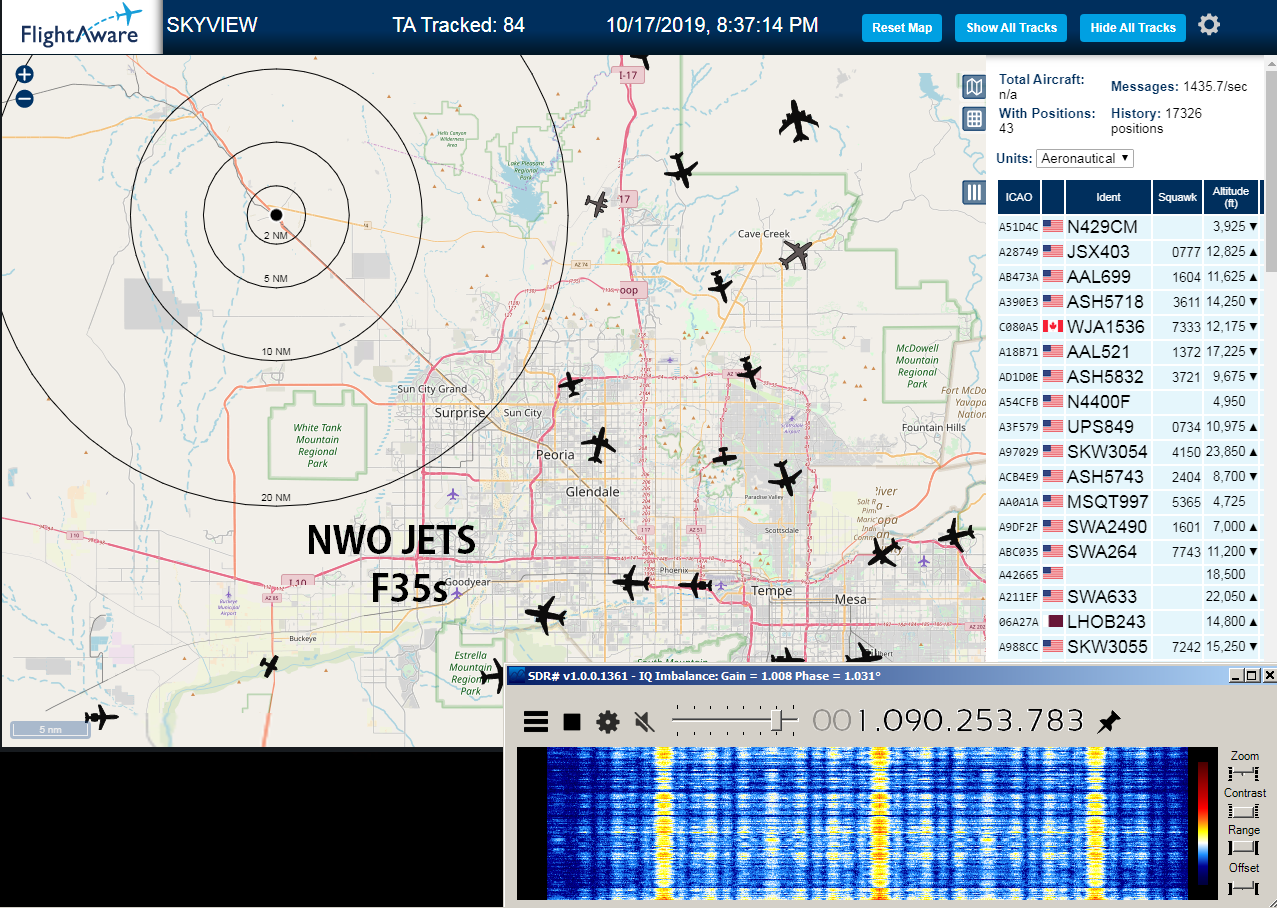
Task: Sort table by Squawk column header
Action: point(1177,197)
